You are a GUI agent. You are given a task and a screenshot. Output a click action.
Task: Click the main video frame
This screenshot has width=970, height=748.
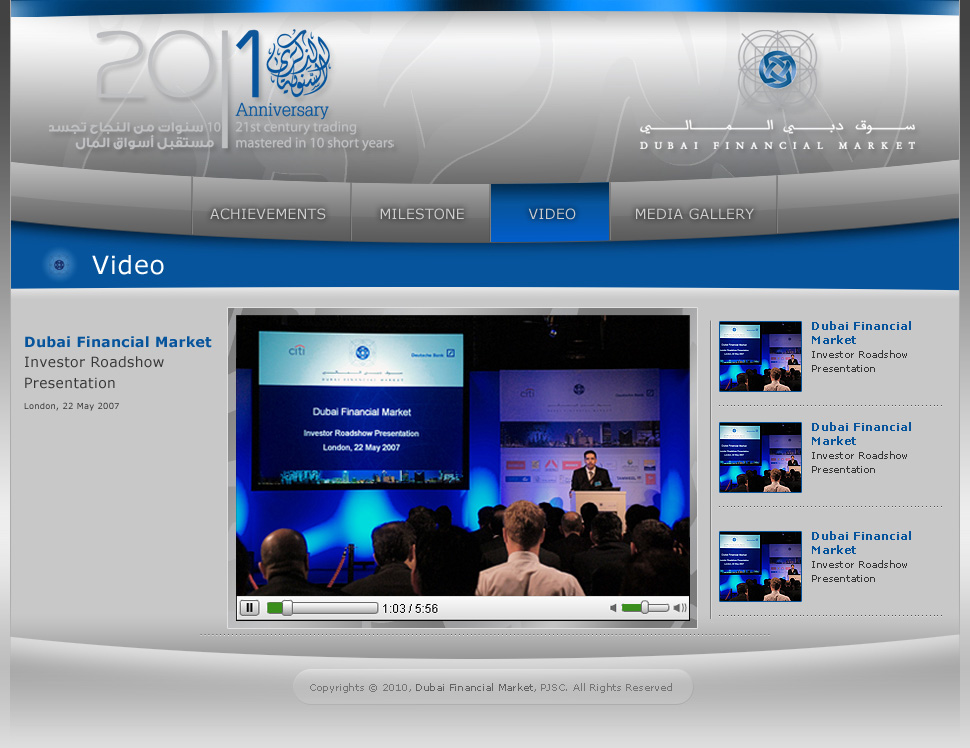[463, 455]
